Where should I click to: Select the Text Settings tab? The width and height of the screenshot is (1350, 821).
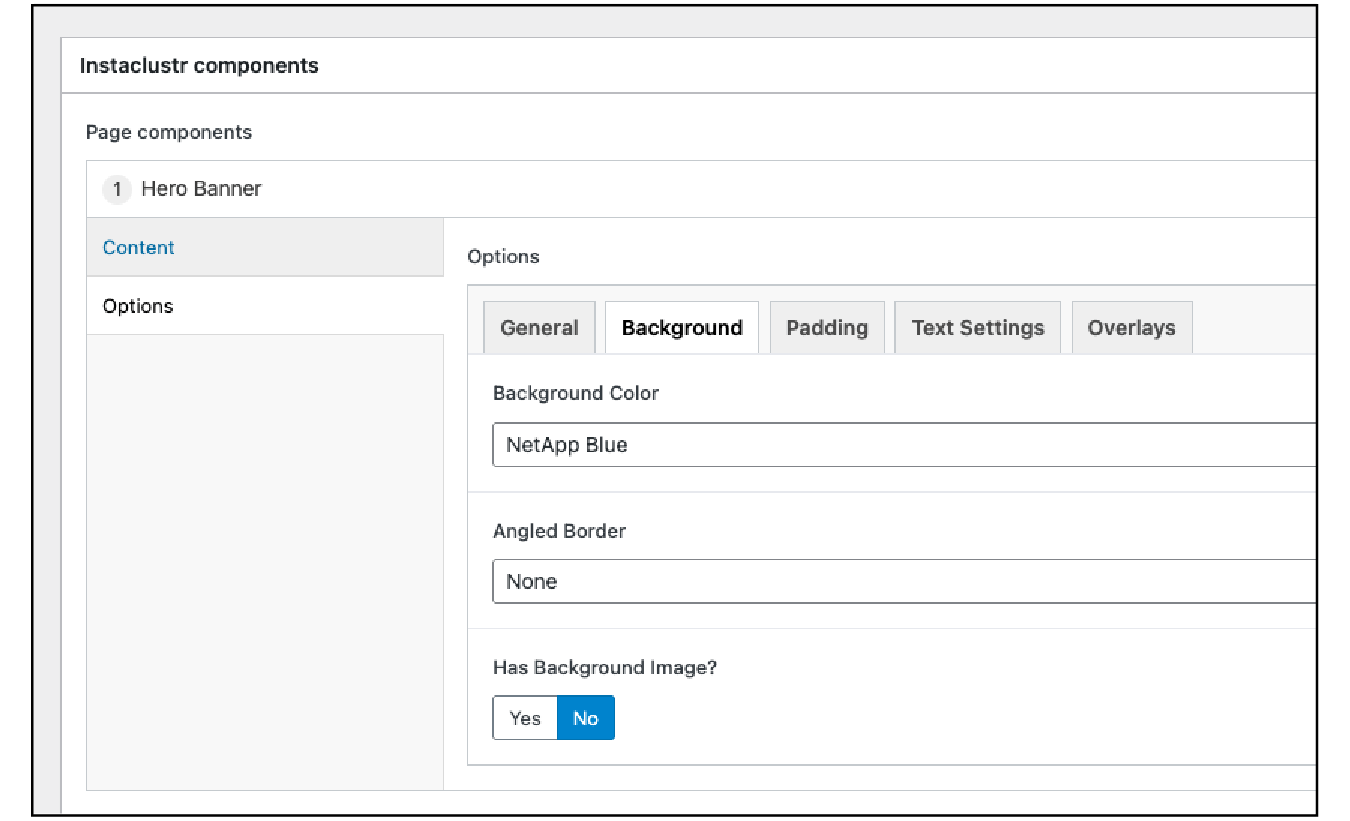click(977, 327)
